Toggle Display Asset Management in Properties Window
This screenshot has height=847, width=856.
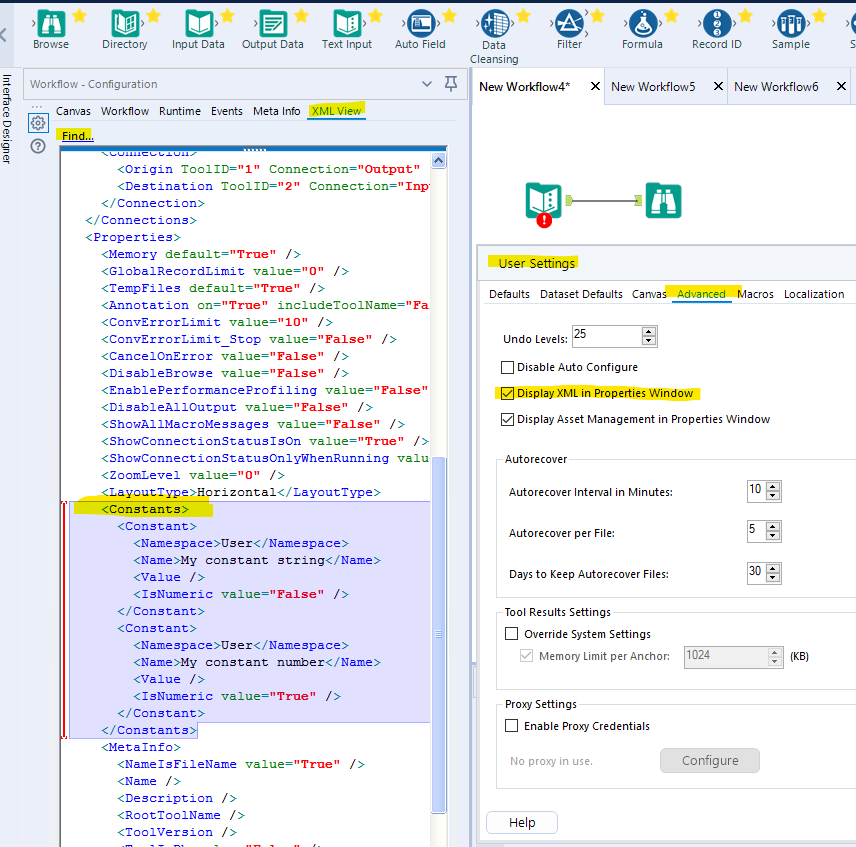coord(507,419)
